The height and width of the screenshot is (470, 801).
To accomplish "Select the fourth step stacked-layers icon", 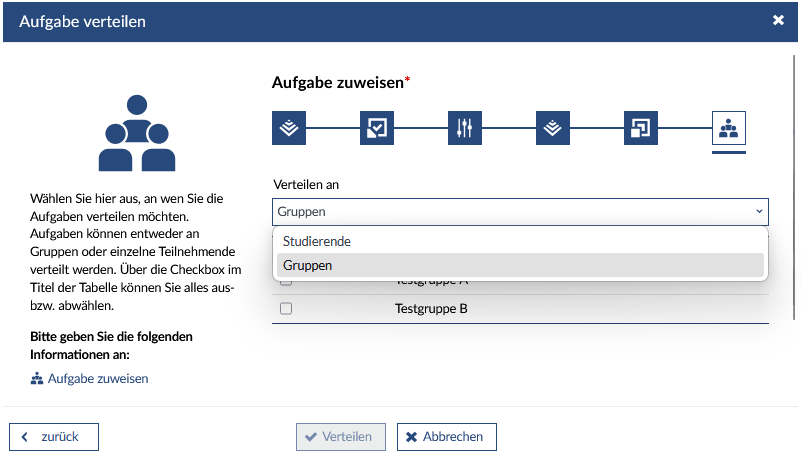I will (x=553, y=128).
